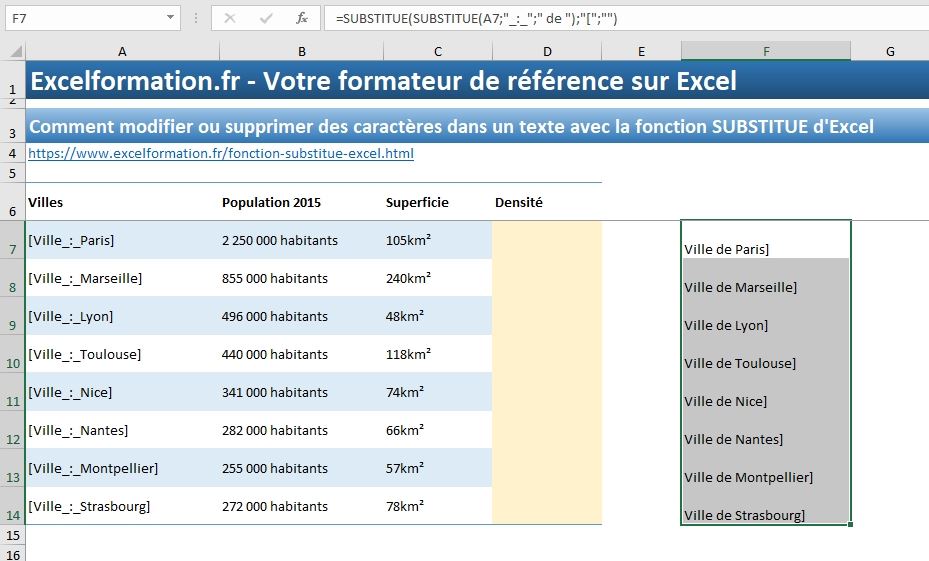Click the fill handle below Ville de Strasbourg]

click(x=851, y=523)
